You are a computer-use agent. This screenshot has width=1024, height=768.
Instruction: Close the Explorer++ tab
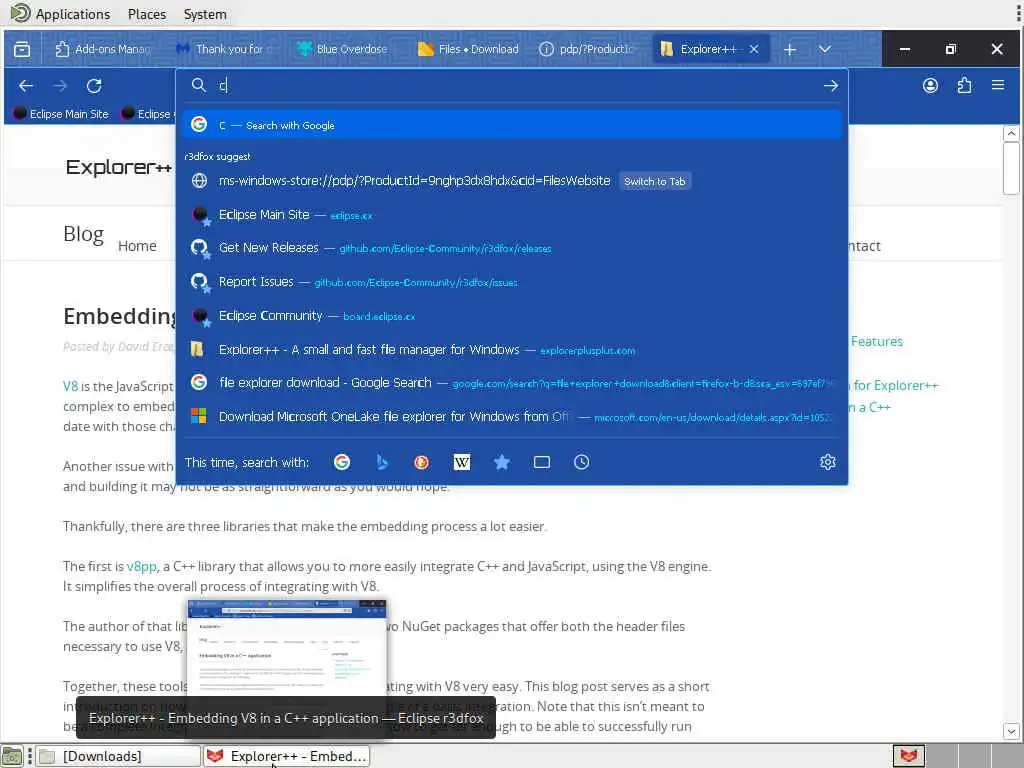click(x=754, y=49)
